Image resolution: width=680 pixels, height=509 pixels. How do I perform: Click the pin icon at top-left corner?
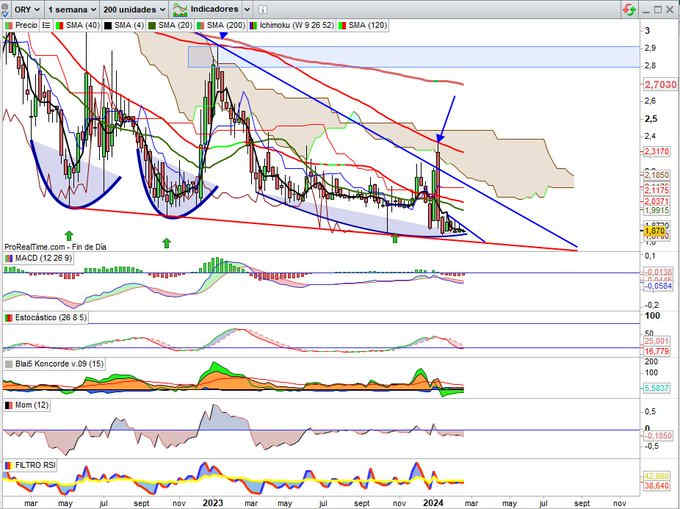(x=4, y=10)
